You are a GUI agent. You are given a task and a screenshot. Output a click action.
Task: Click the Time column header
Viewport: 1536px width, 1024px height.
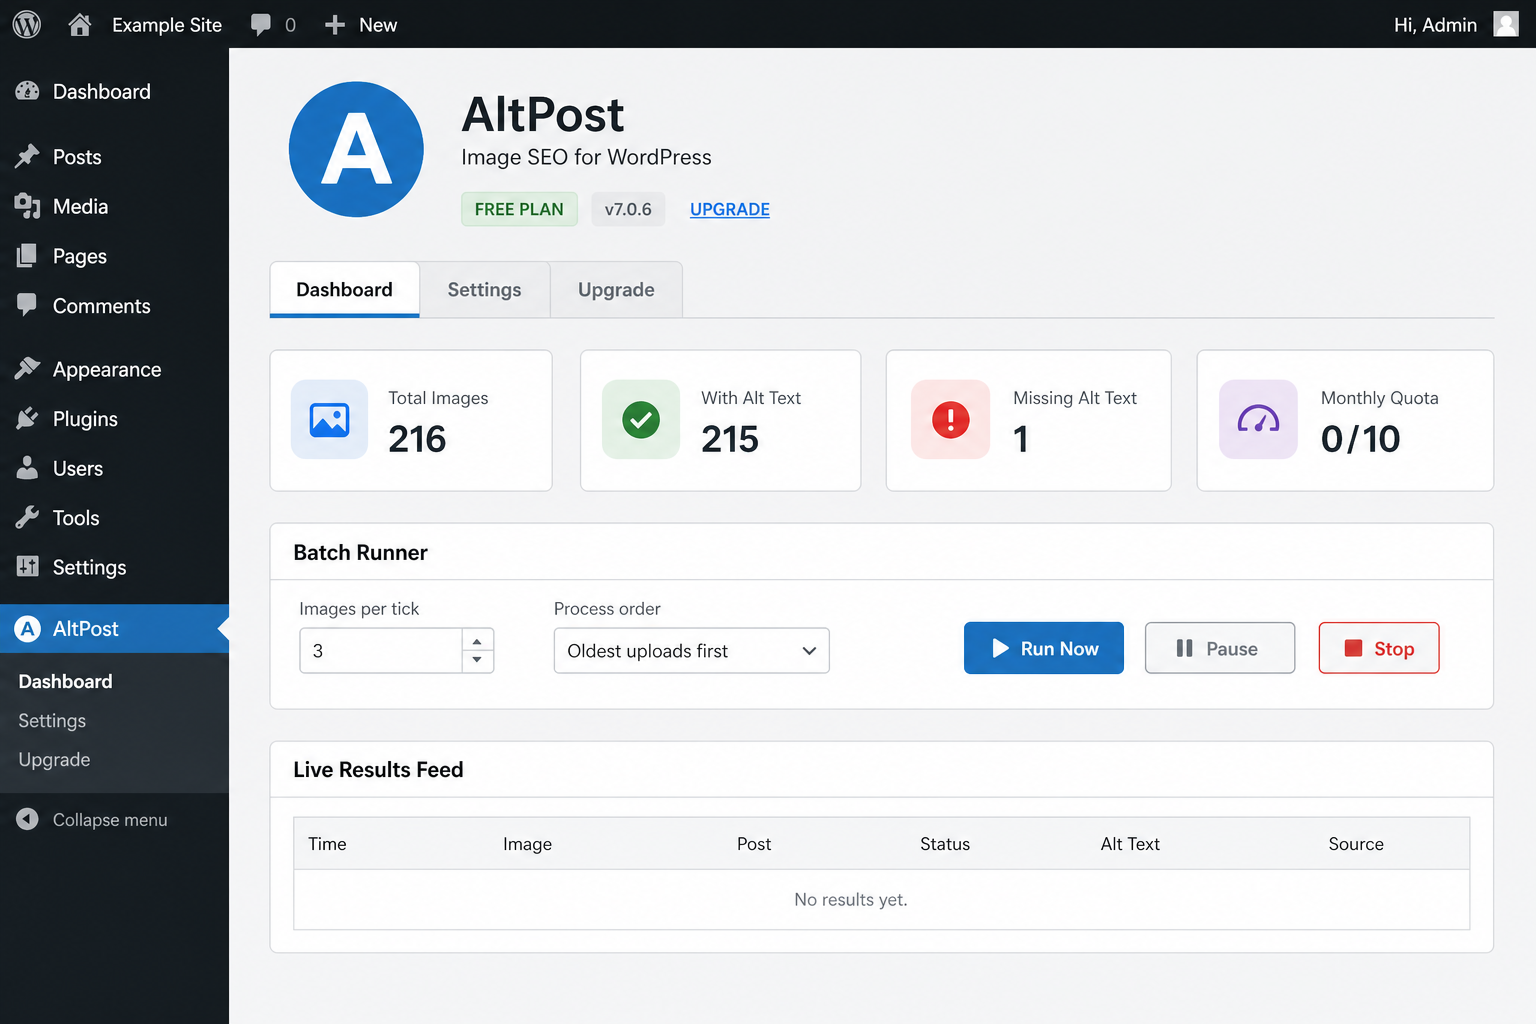point(327,844)
